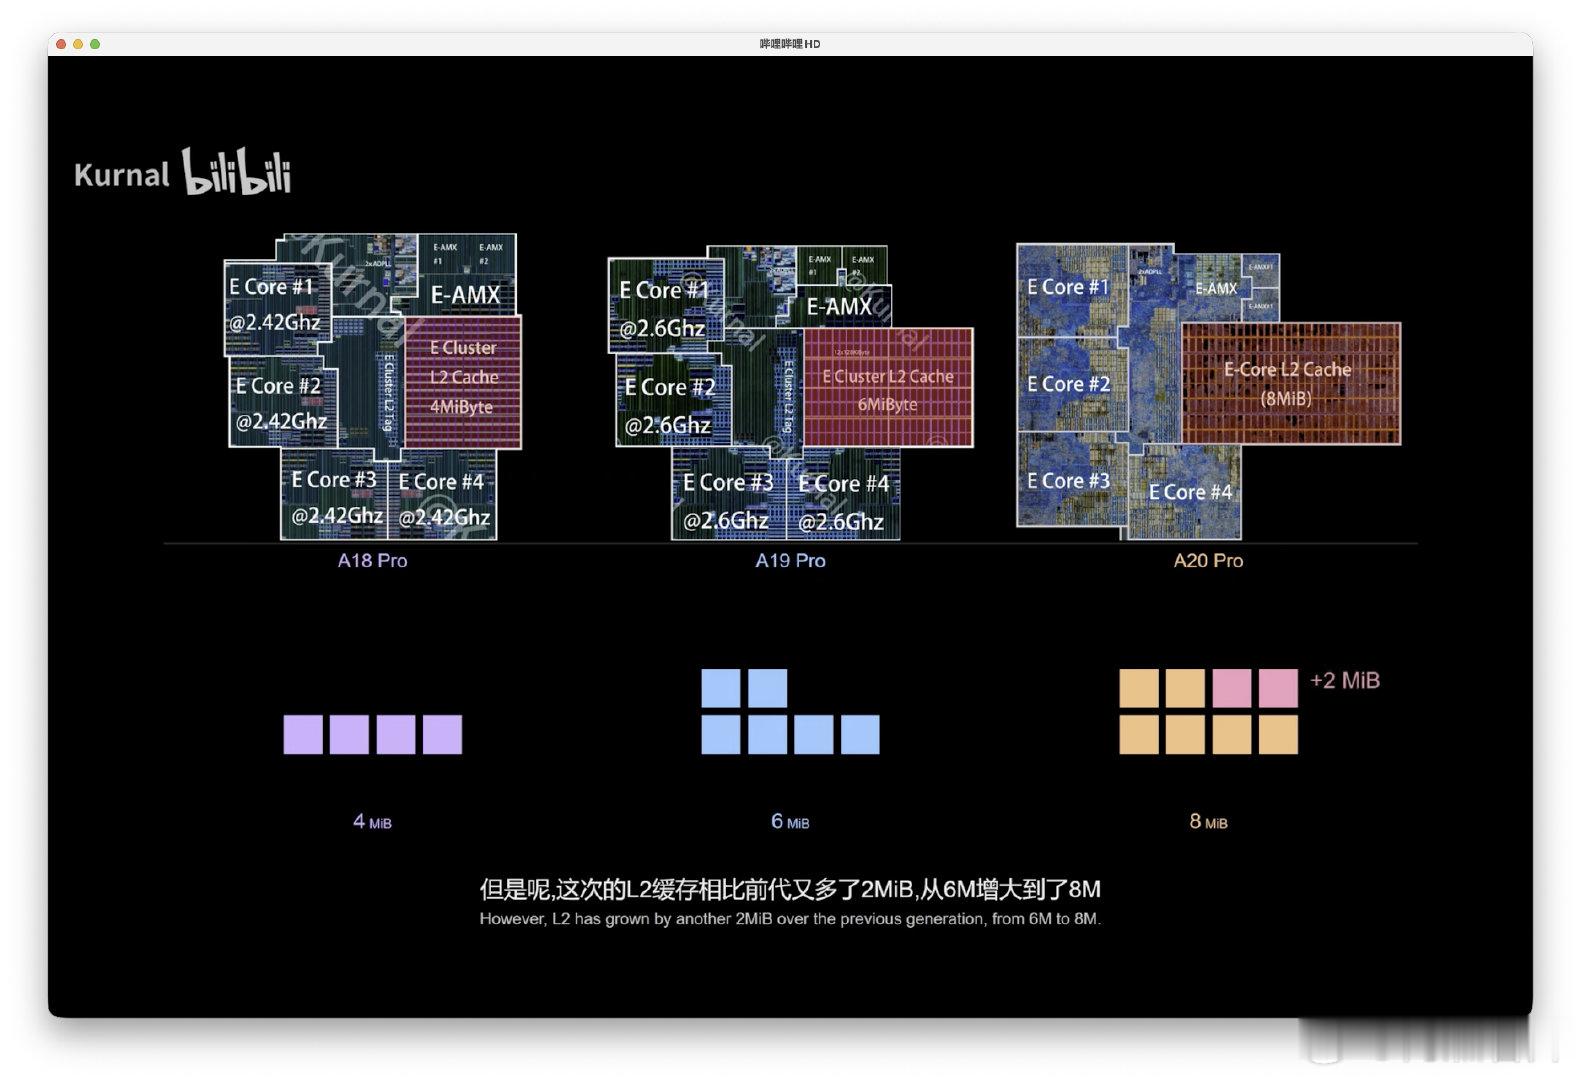The height and width of the screenshot is (1080, 1580).
Task: Click the bilibili logo
Action: [236, 171]
